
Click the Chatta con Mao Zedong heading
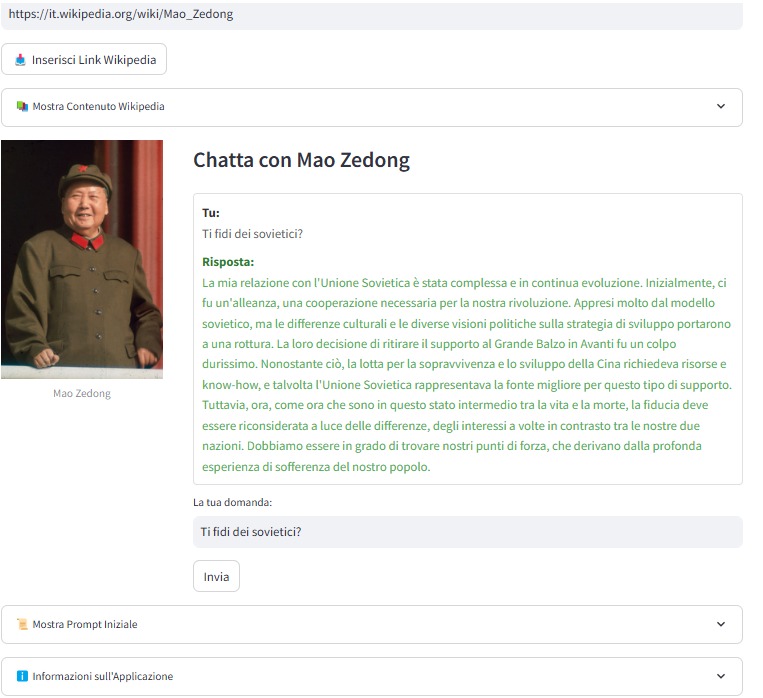coord(301,160)
